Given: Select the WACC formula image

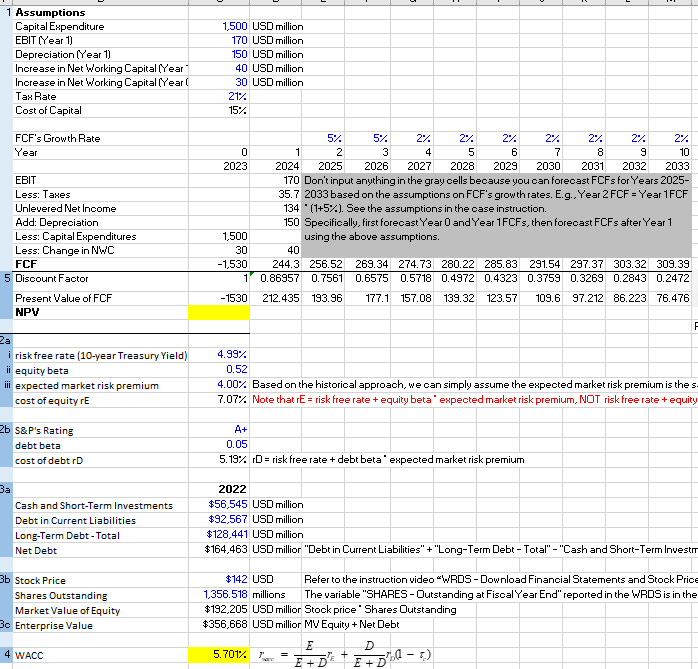Looking at the screenshot, I should click(x=344, y=654).
